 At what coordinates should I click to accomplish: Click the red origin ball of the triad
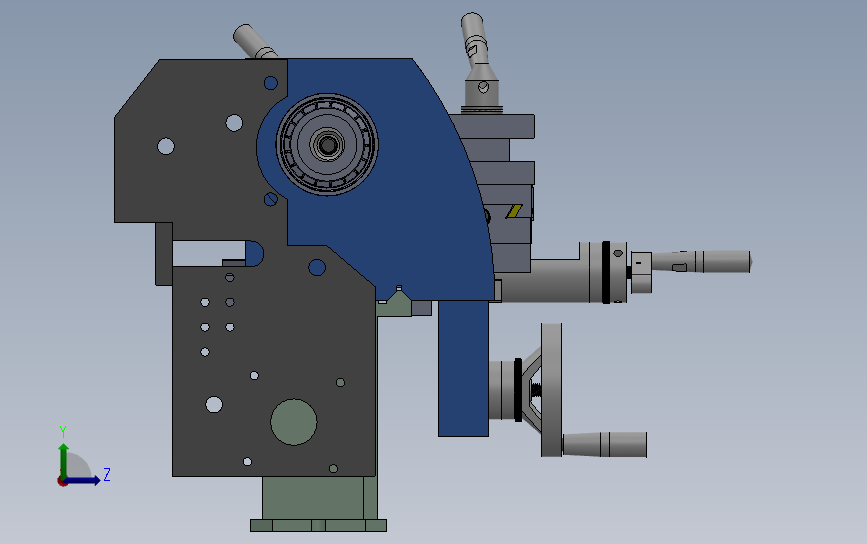[x=62, y=482]
